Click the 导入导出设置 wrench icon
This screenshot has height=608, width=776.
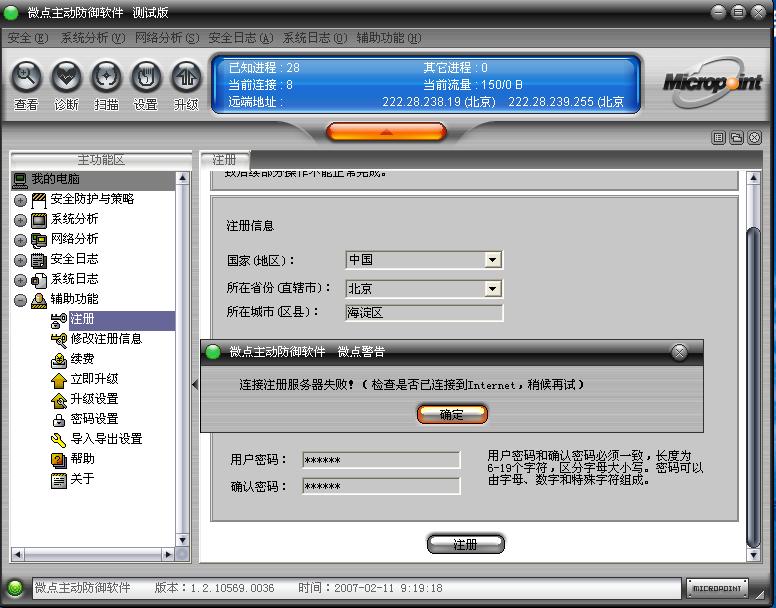pos(58,440)
